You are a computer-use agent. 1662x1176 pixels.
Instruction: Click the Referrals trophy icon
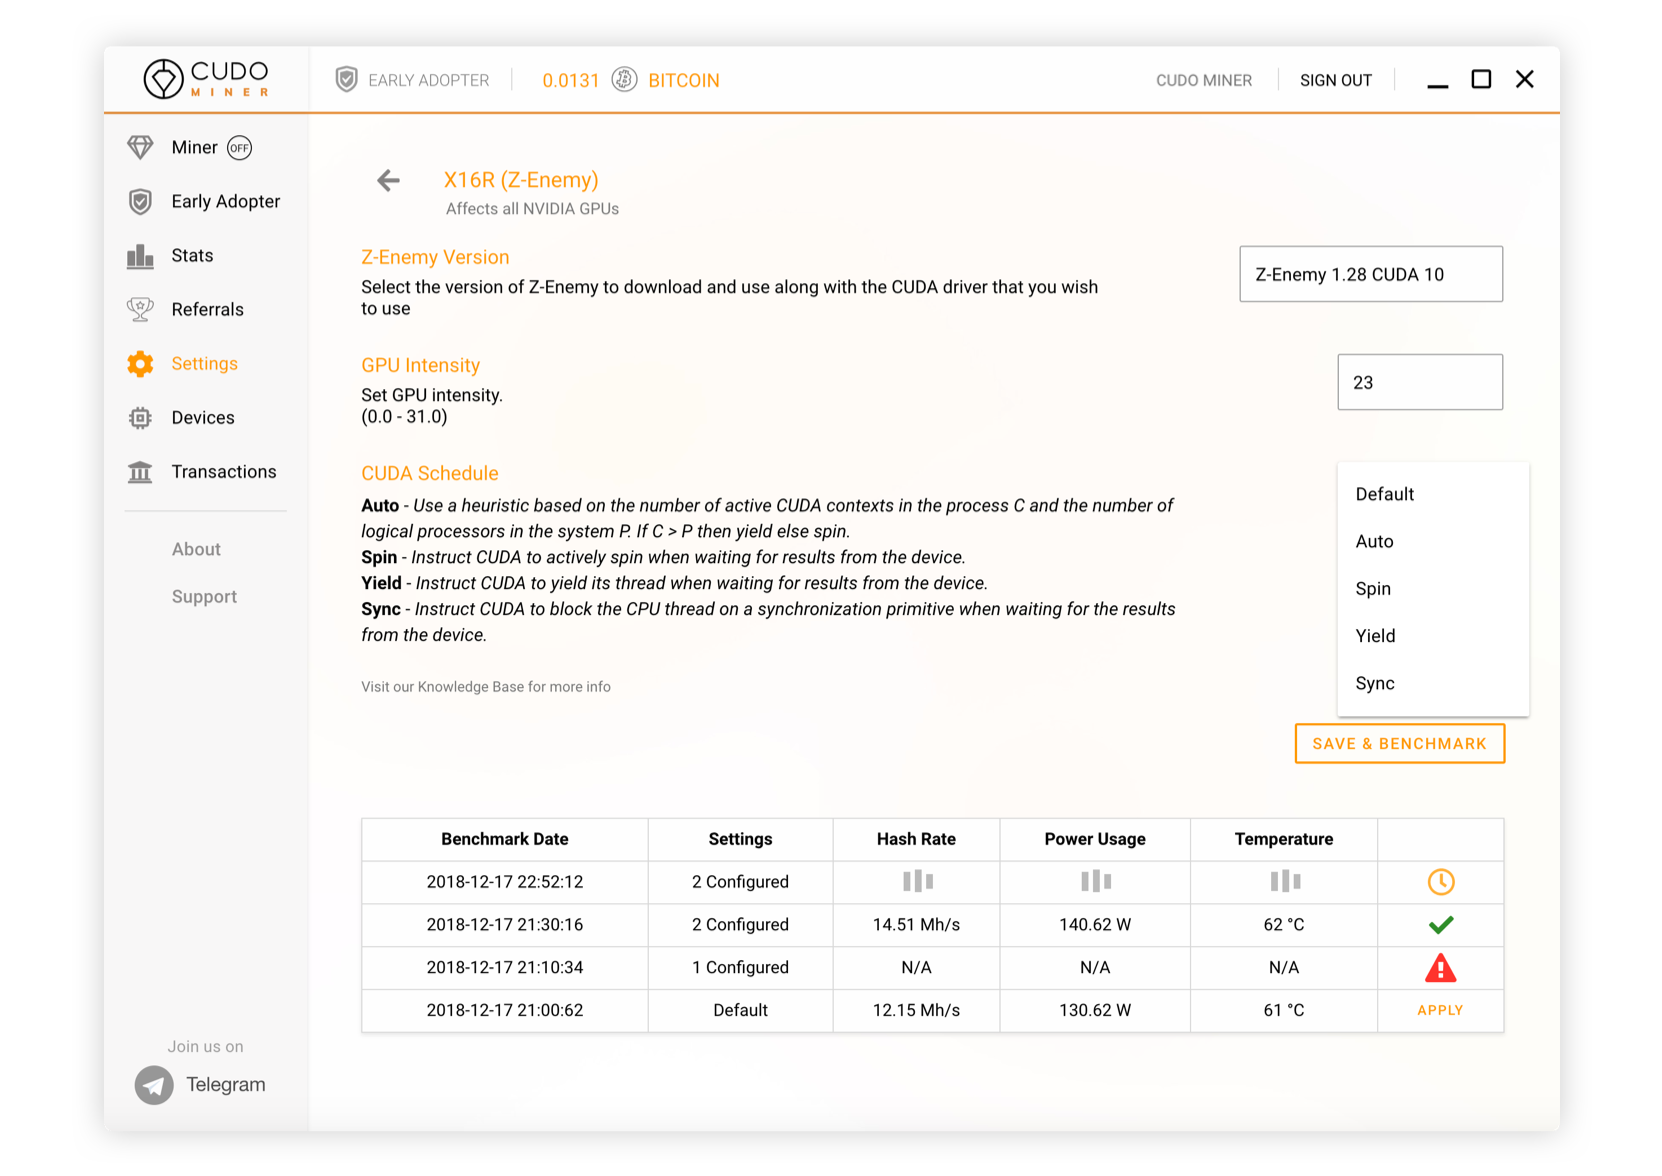click(x=140, y=310)
